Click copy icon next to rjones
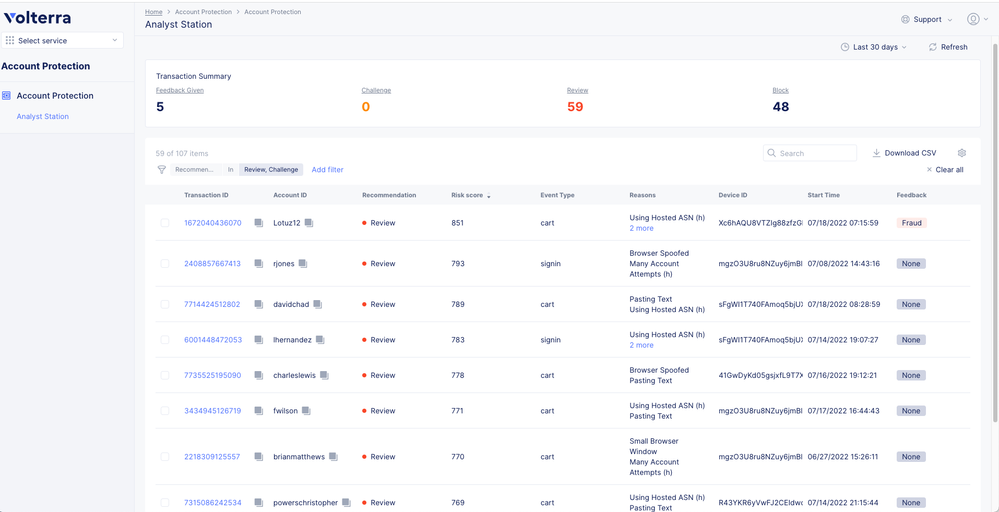Screen dimensions: 999x512 [x=303, y=264]
